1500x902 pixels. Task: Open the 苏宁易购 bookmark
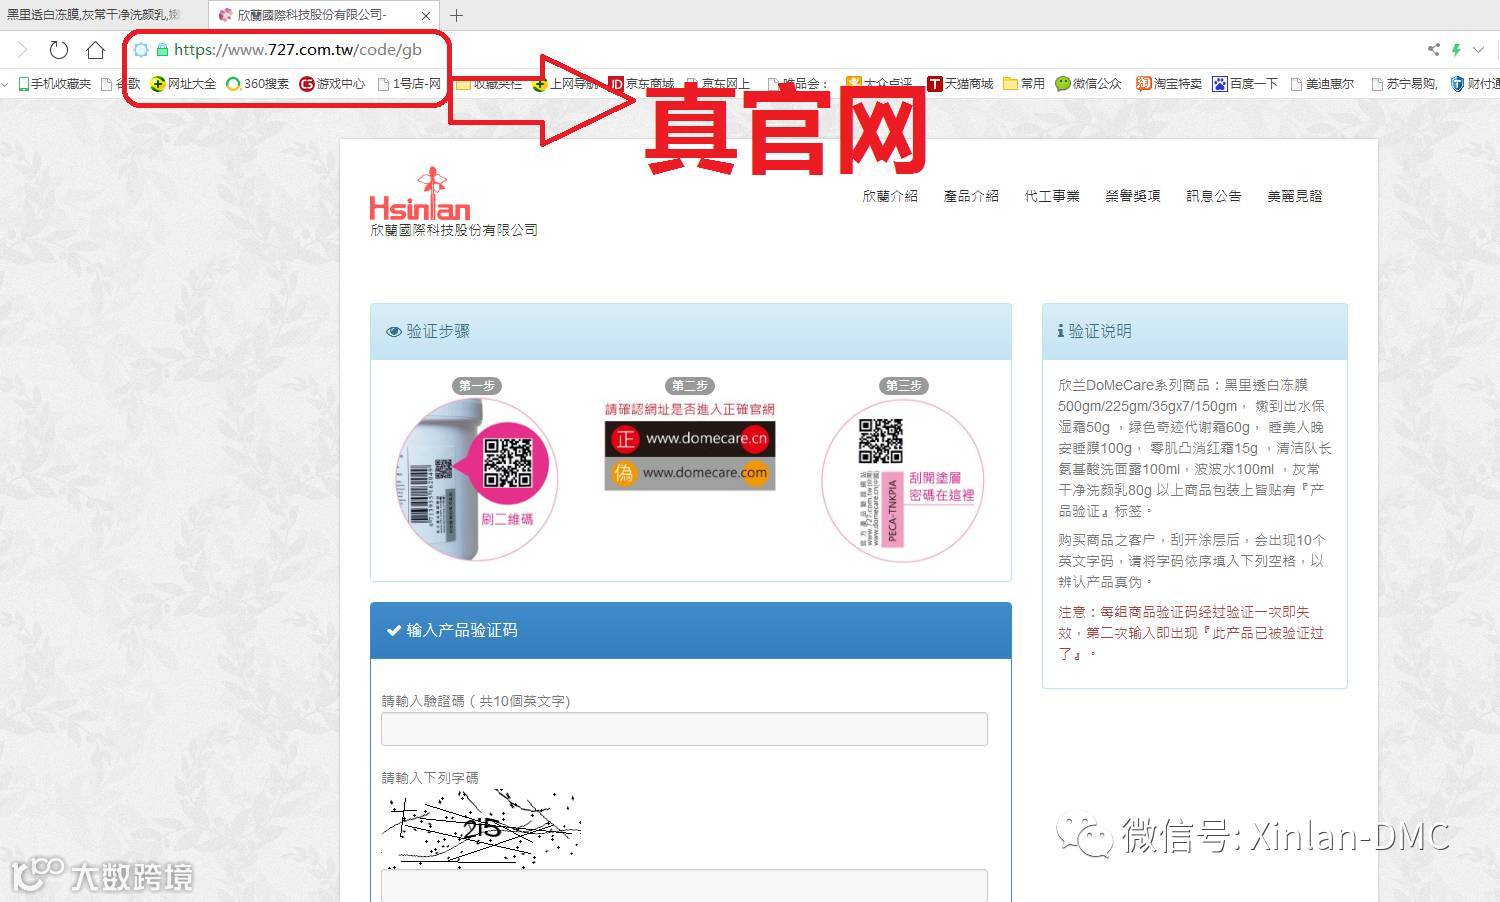pos(1404,84)
